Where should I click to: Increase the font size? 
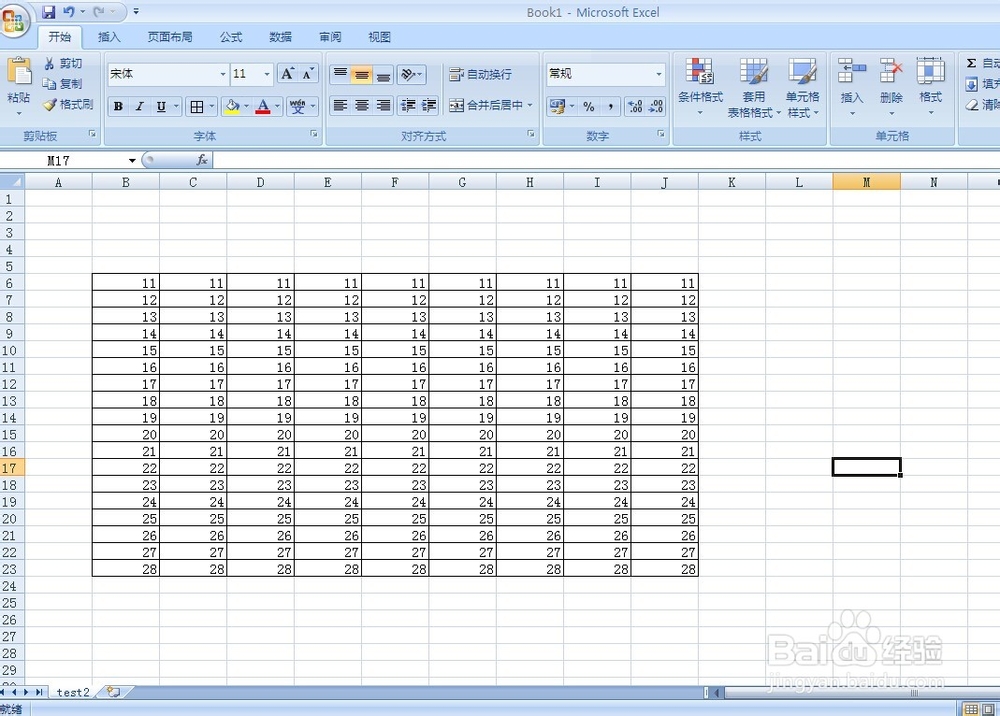click(288, 74)
